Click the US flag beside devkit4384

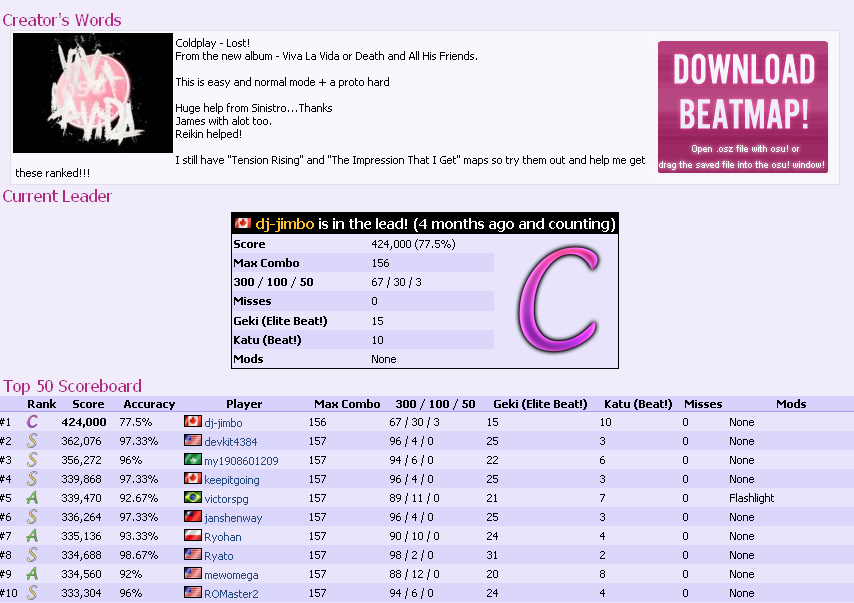point(193,440)
